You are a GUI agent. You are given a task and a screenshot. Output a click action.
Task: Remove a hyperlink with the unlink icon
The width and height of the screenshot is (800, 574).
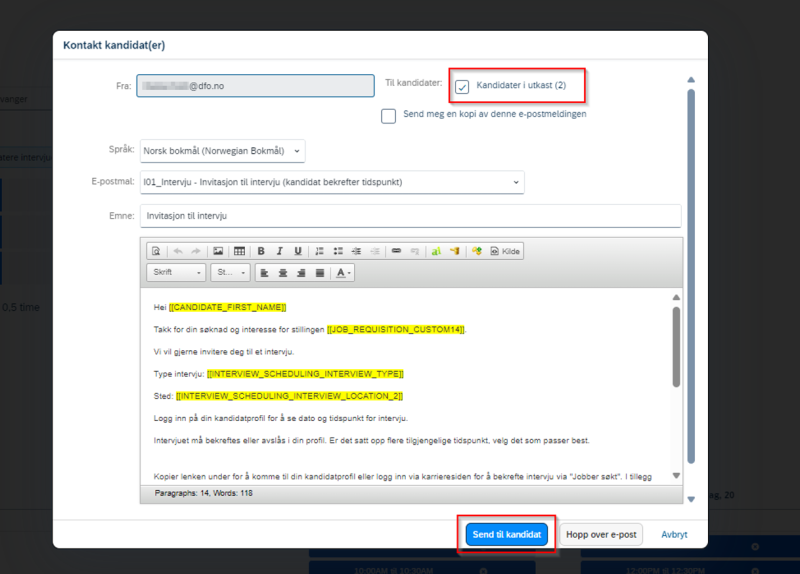415,251
